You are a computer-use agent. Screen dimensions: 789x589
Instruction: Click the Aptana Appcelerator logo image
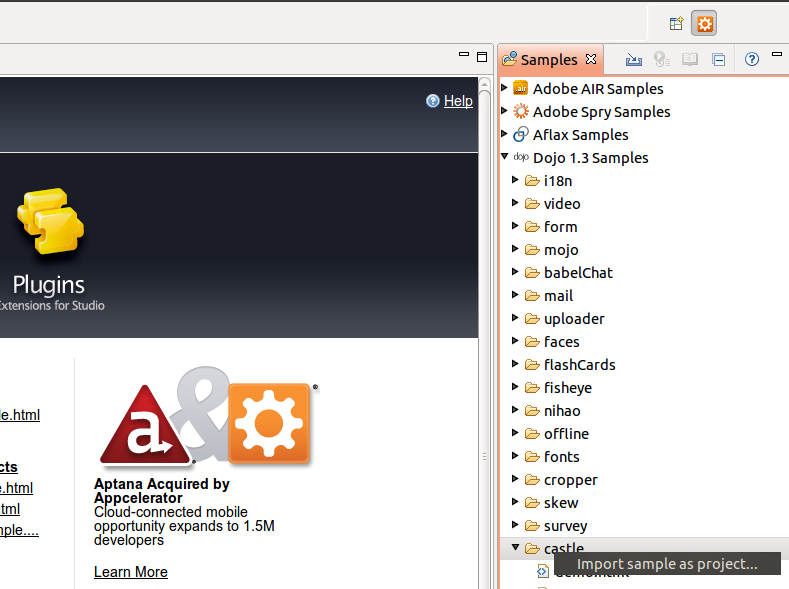pyautogui.click(x=207, y=416)
